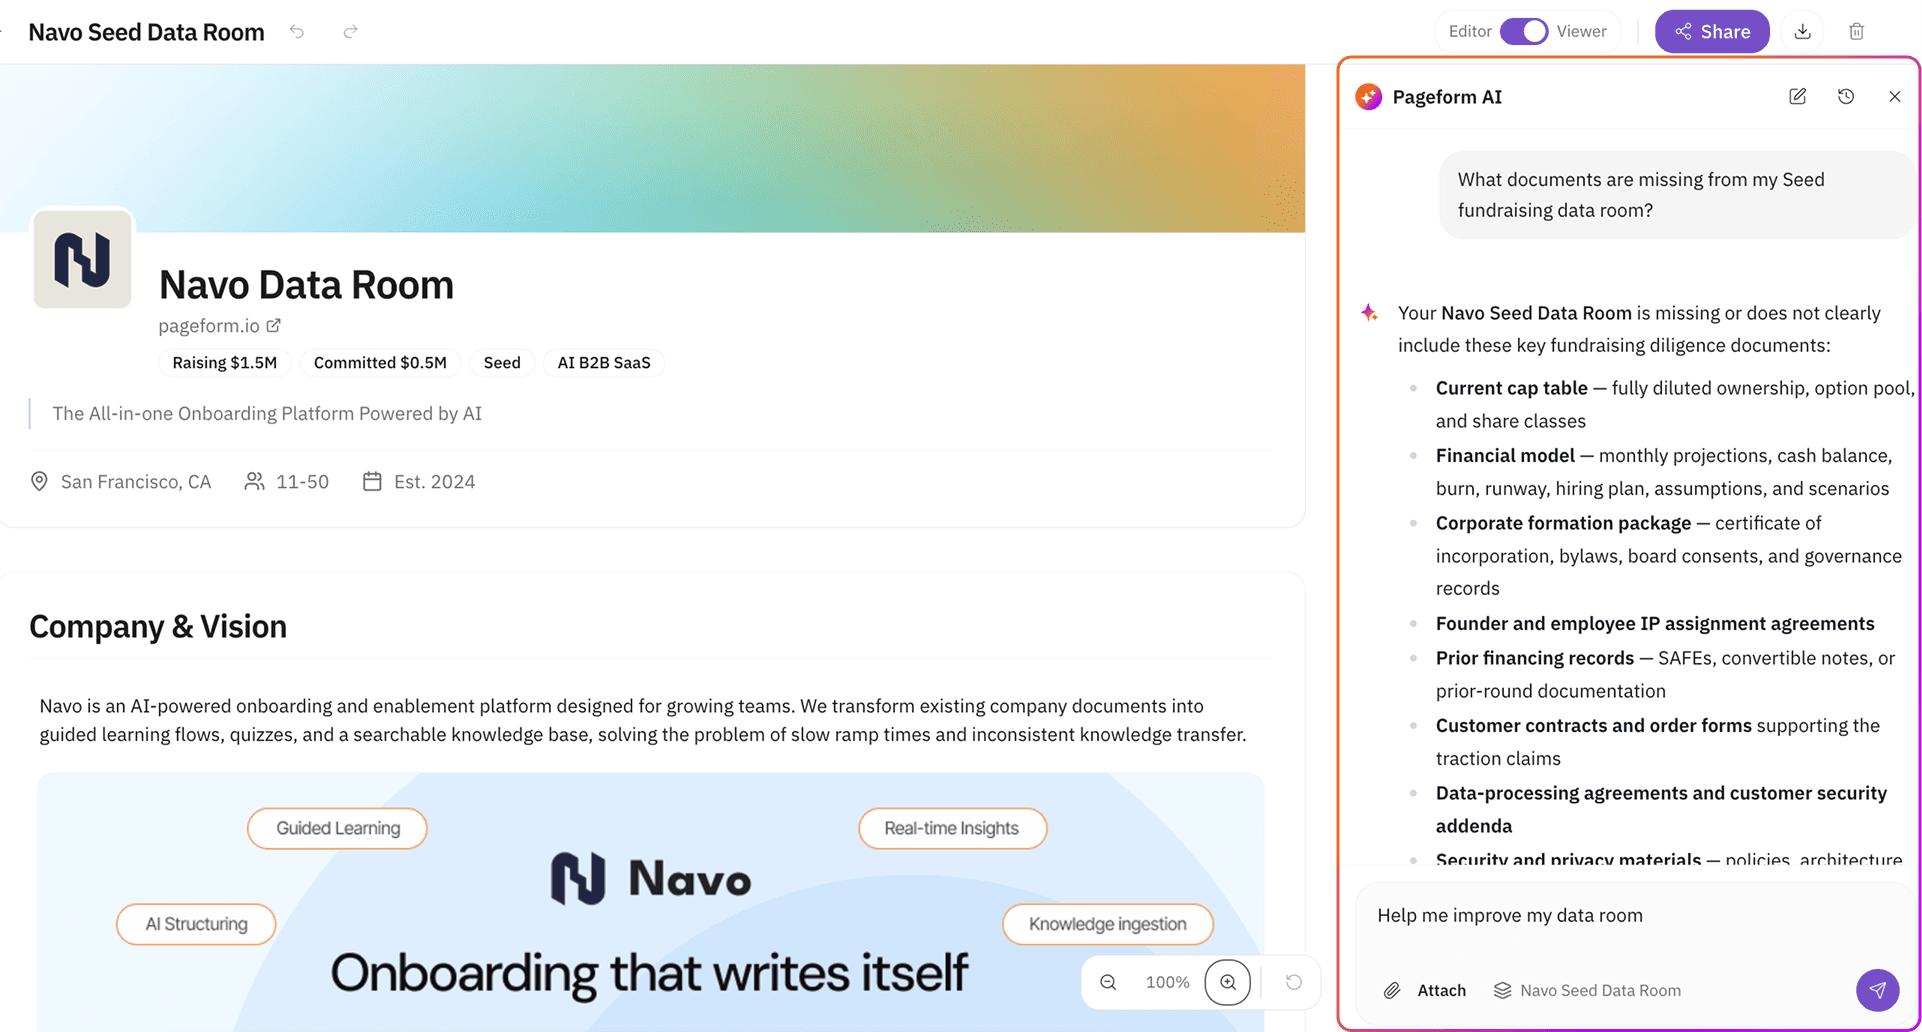Click the San Francisco, CA text

[136, 482]
